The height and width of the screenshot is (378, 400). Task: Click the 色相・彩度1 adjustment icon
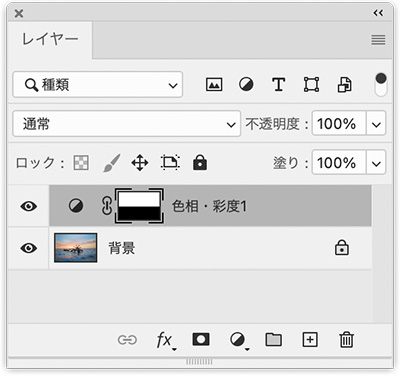click(76, 206)
